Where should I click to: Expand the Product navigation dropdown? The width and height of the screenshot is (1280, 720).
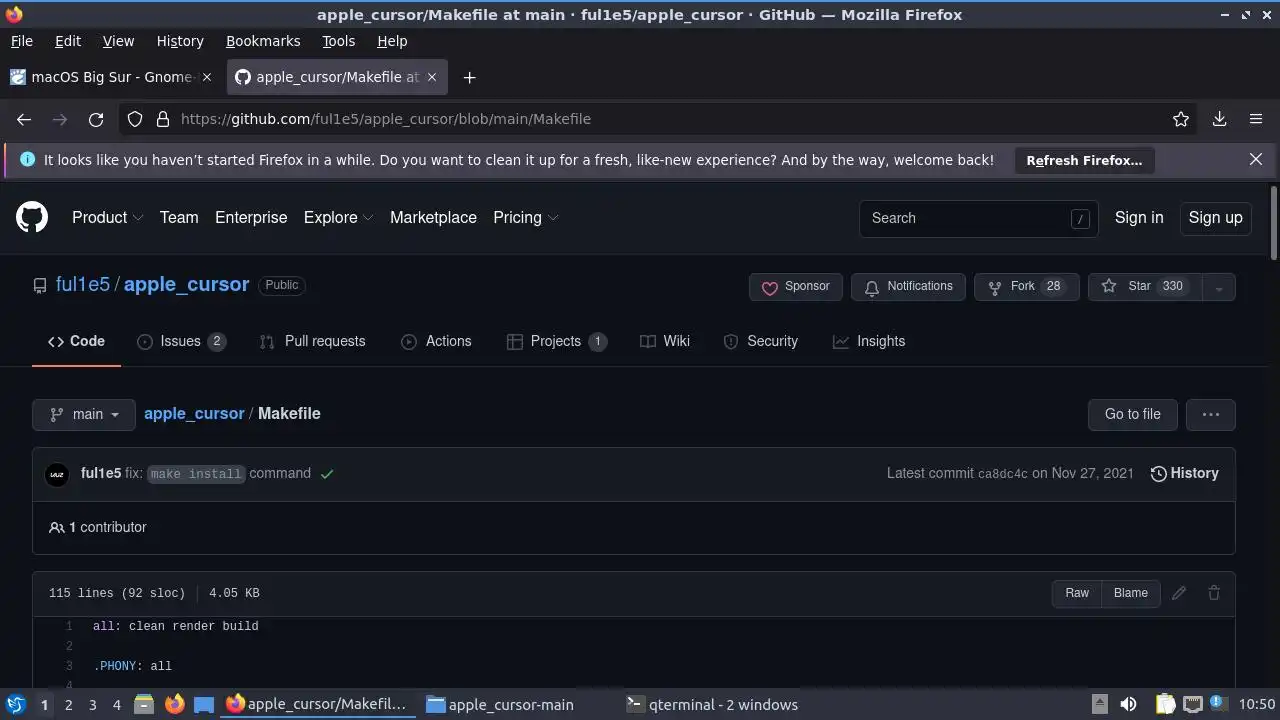point(107,217)
